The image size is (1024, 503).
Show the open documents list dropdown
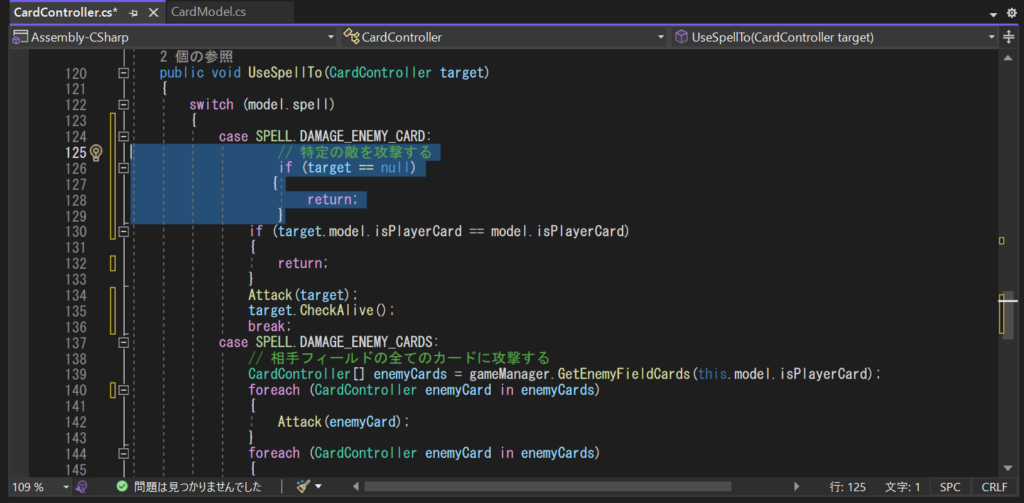(x=993, y=14)
